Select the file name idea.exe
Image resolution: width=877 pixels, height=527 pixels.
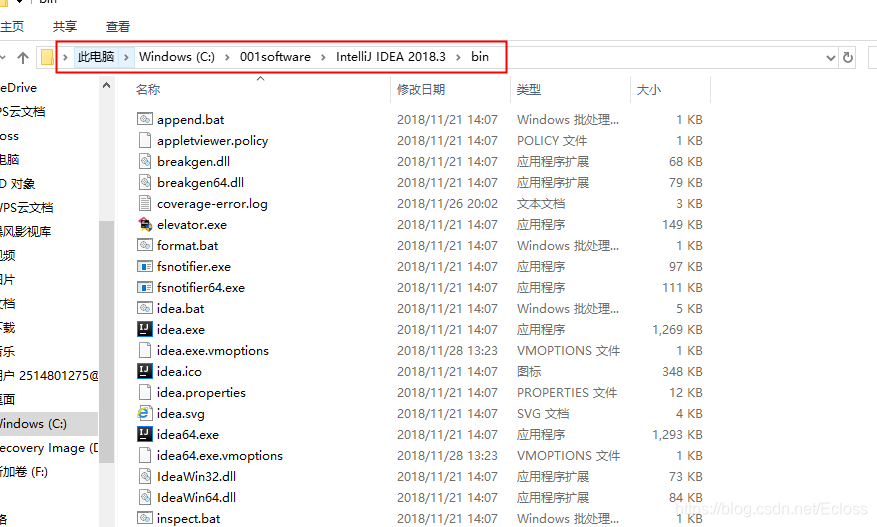[x=181, y=330]
